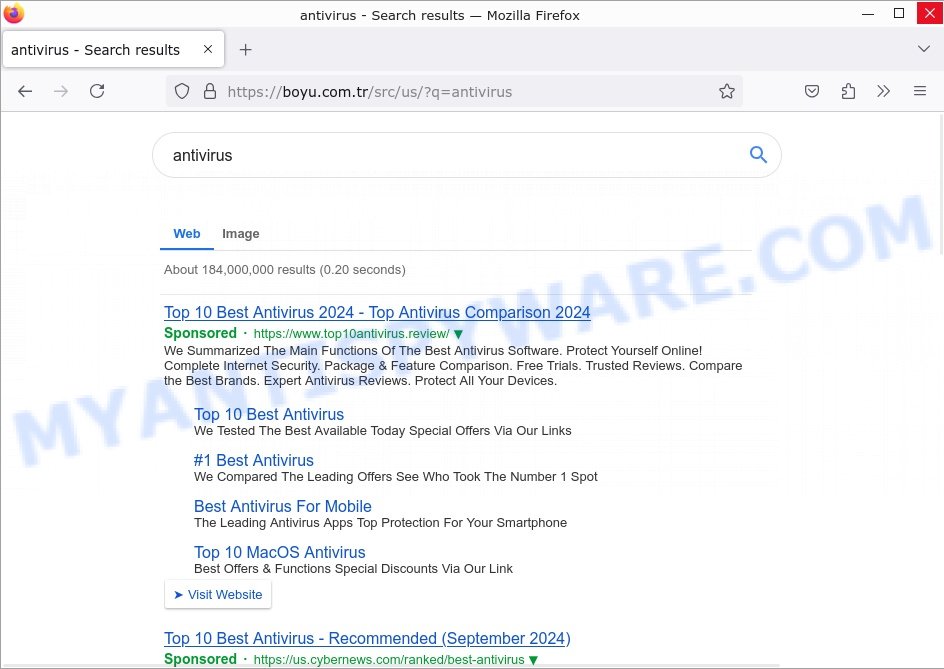Viewport: 944px width, 669px height.
Task: Open #1 Best Antivirus sitelink
Action: click(x=253, y=460)
